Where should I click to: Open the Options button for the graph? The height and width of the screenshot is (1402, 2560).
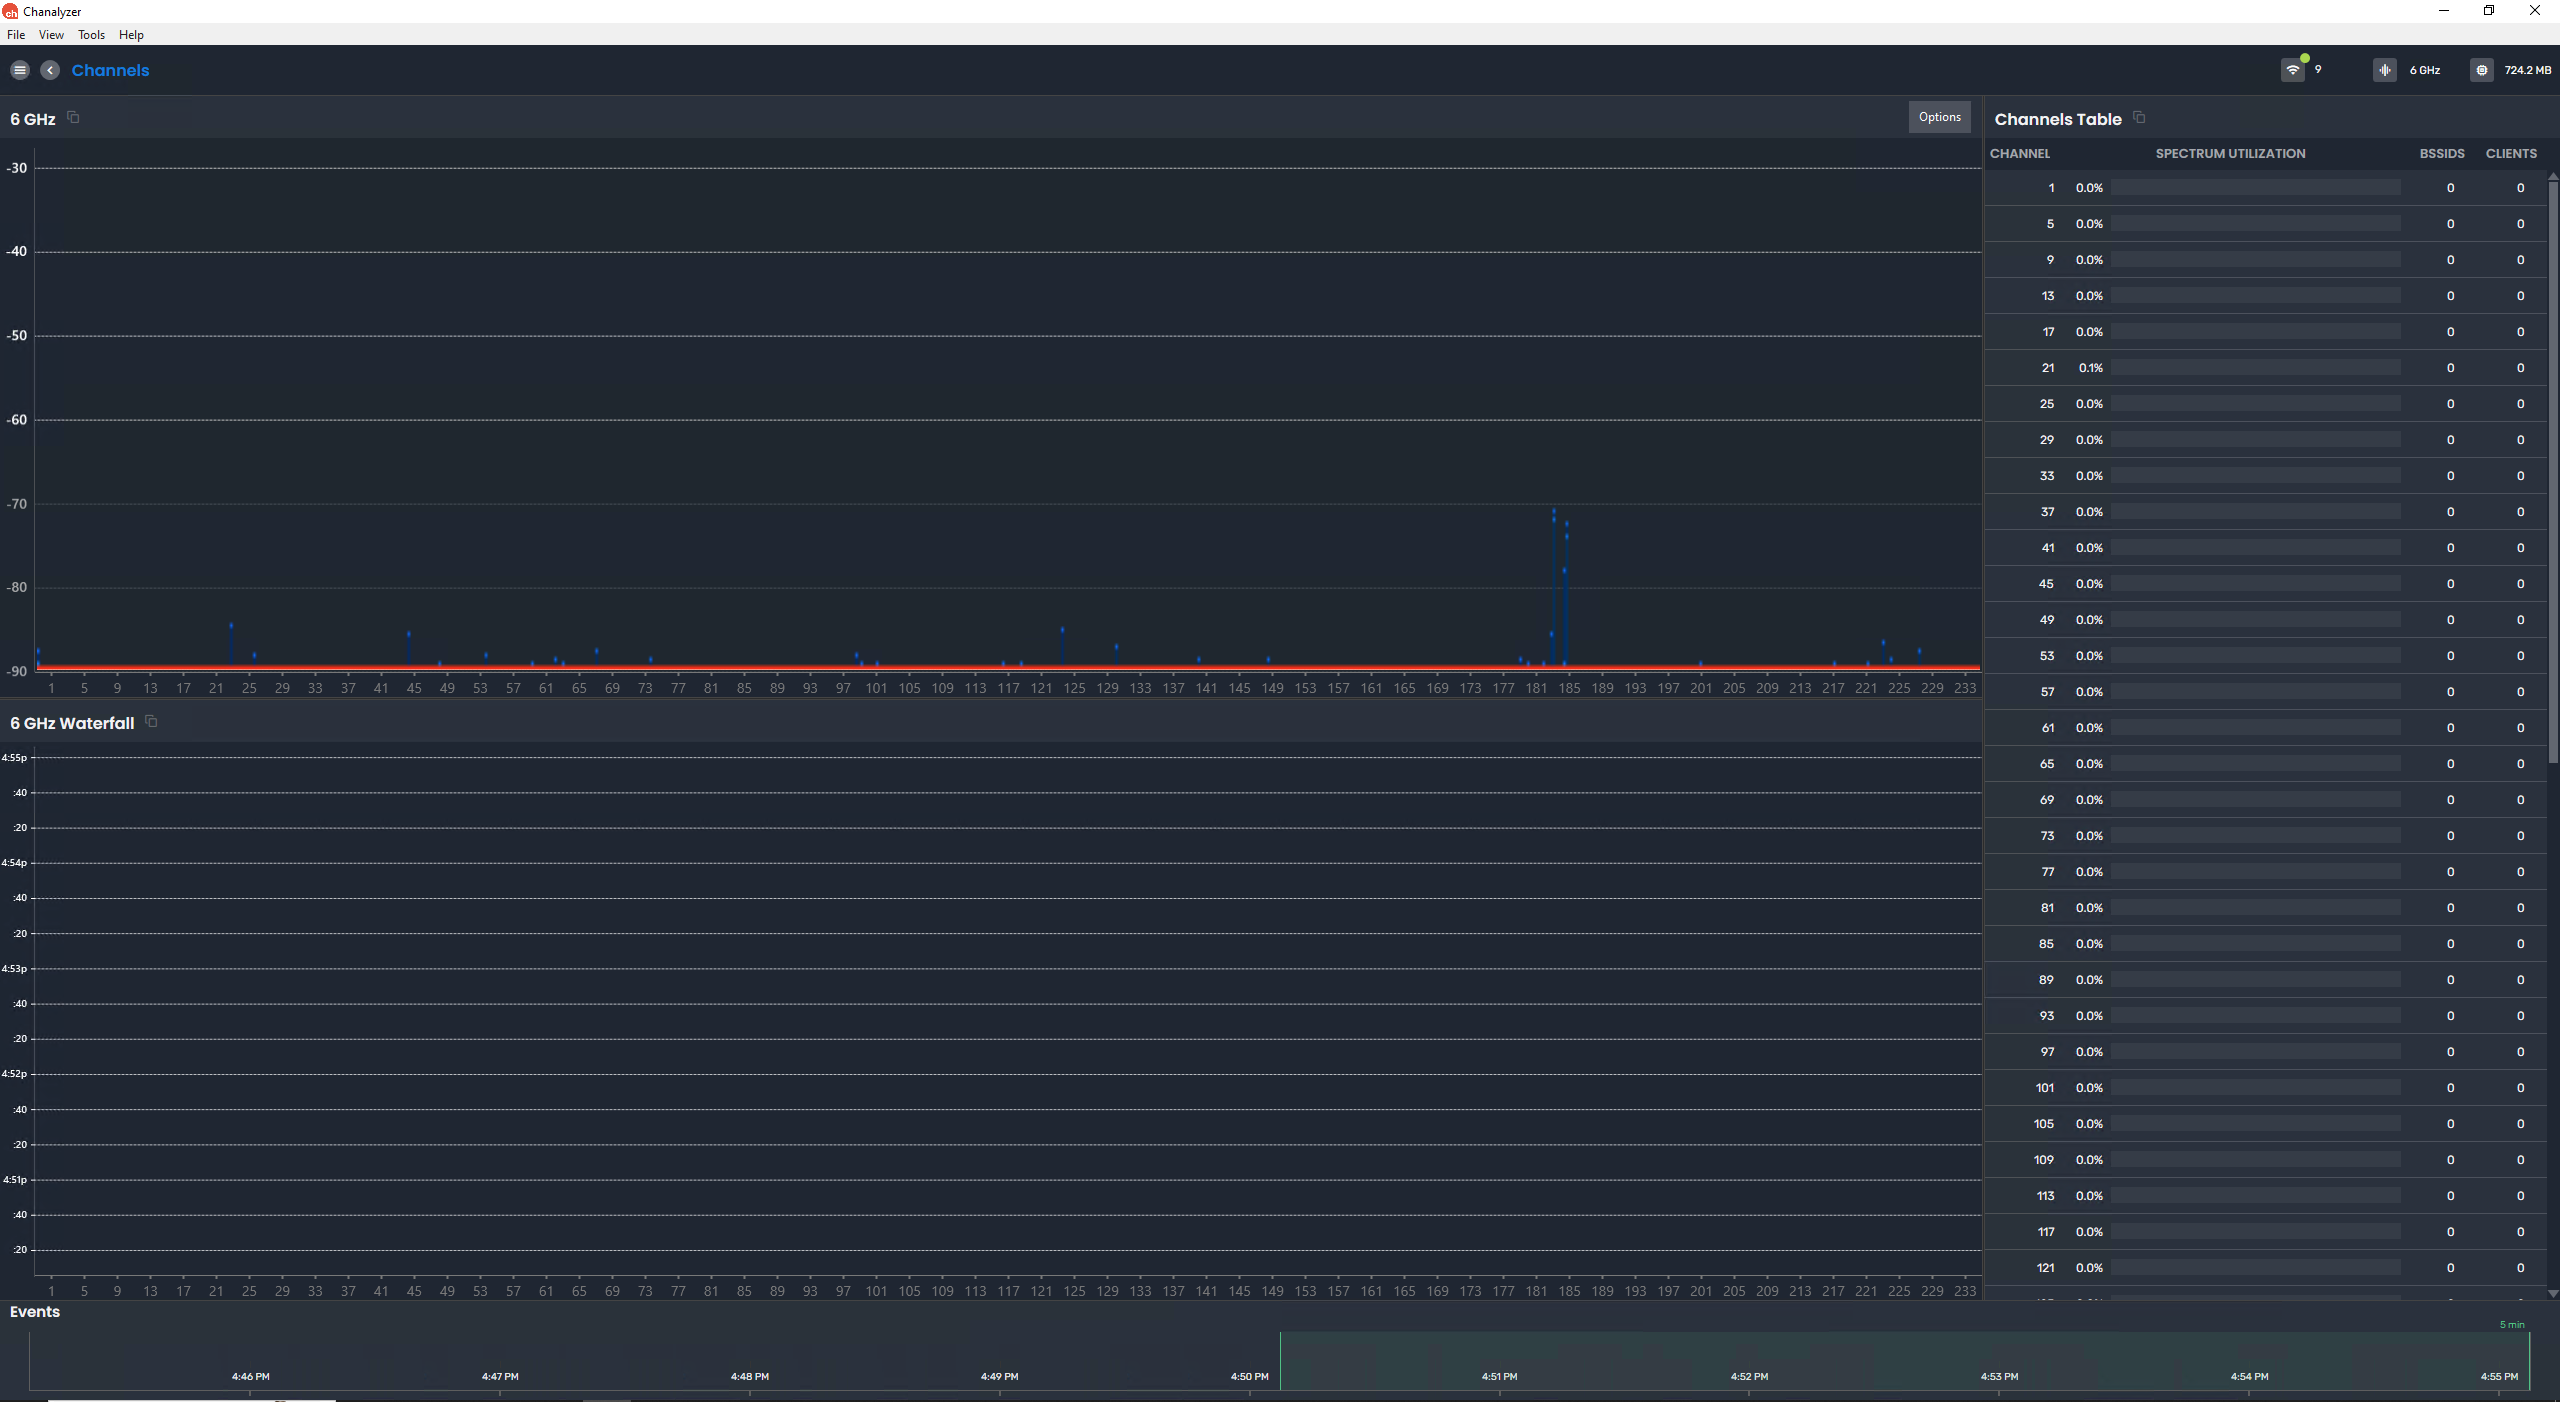click(1939, 117)
